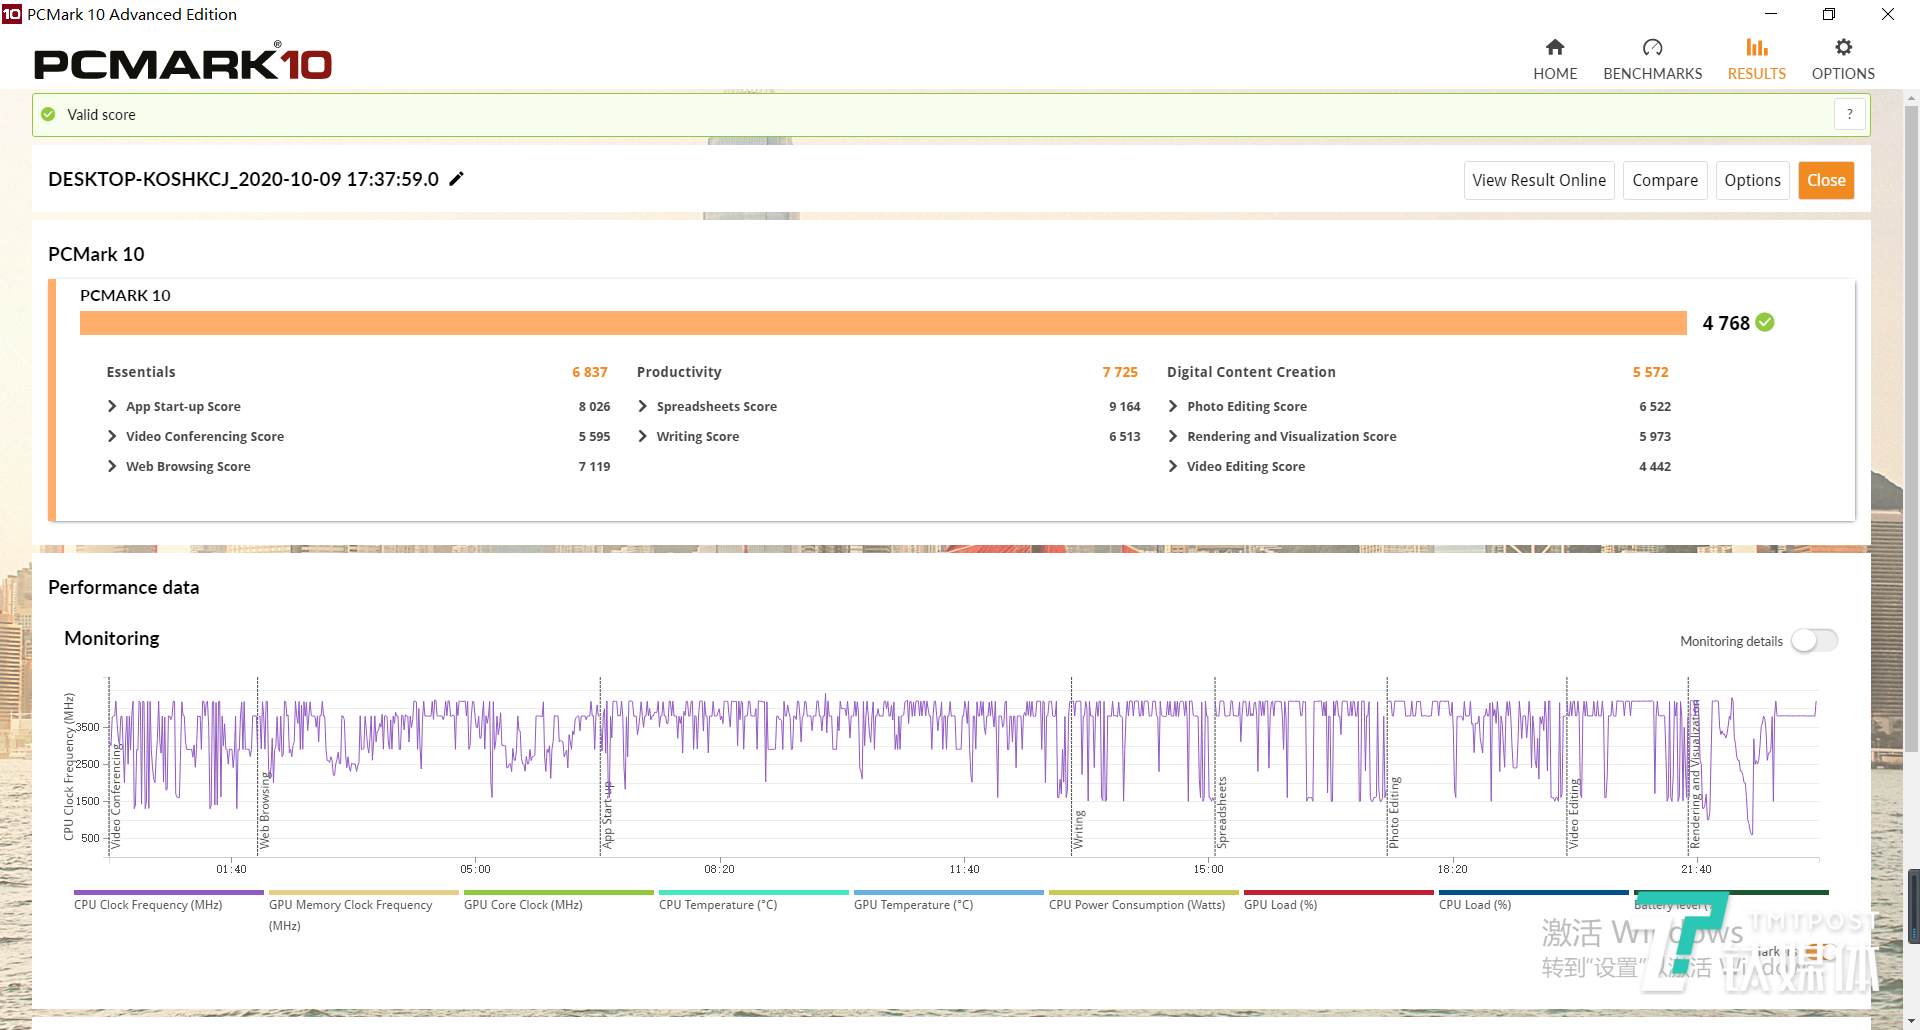Click the Valid score green checkmark icon
The width and height of the screenshot is (1920, 1030).
[48, 114]
